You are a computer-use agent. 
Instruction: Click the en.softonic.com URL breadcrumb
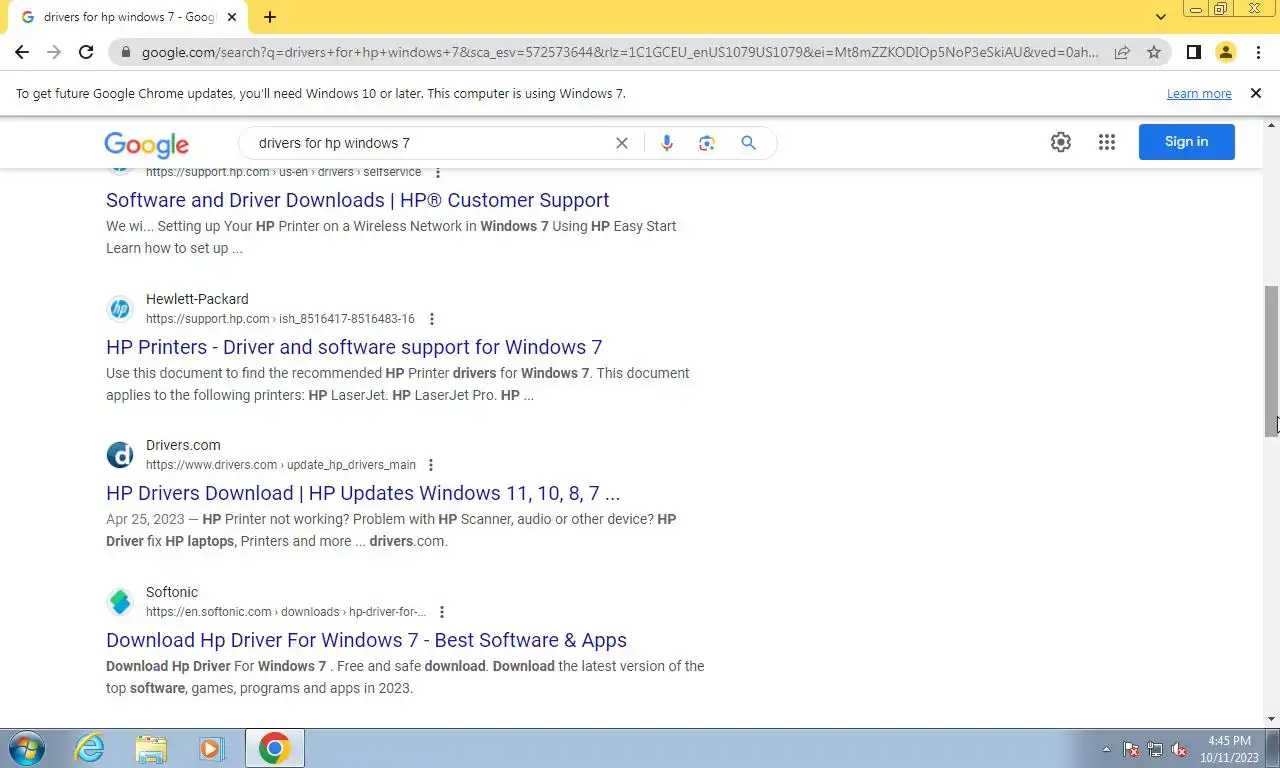[x=286, y=612]
